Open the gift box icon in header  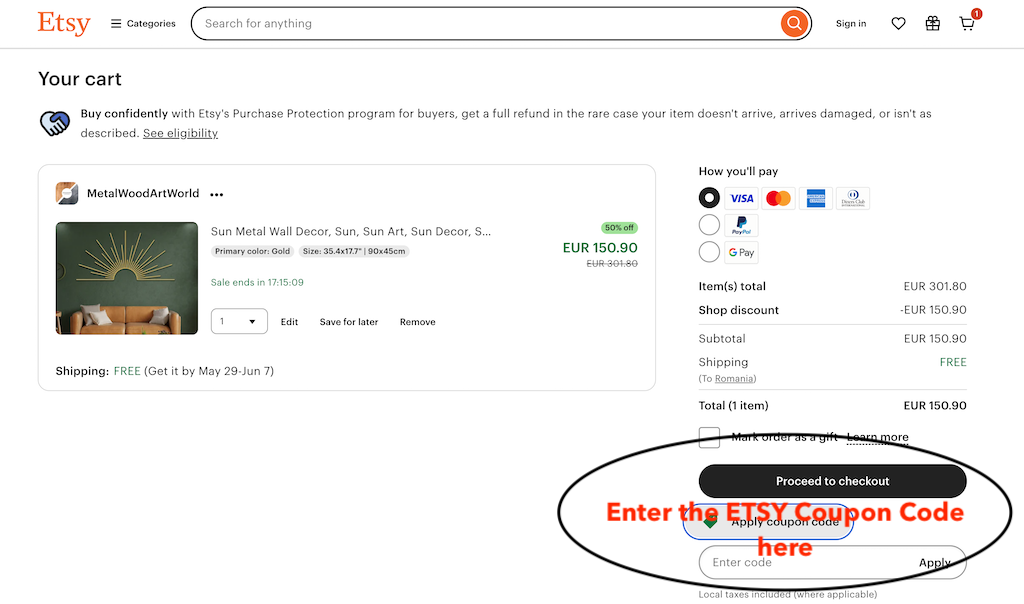pyautogui.click(x=933, y=24)
